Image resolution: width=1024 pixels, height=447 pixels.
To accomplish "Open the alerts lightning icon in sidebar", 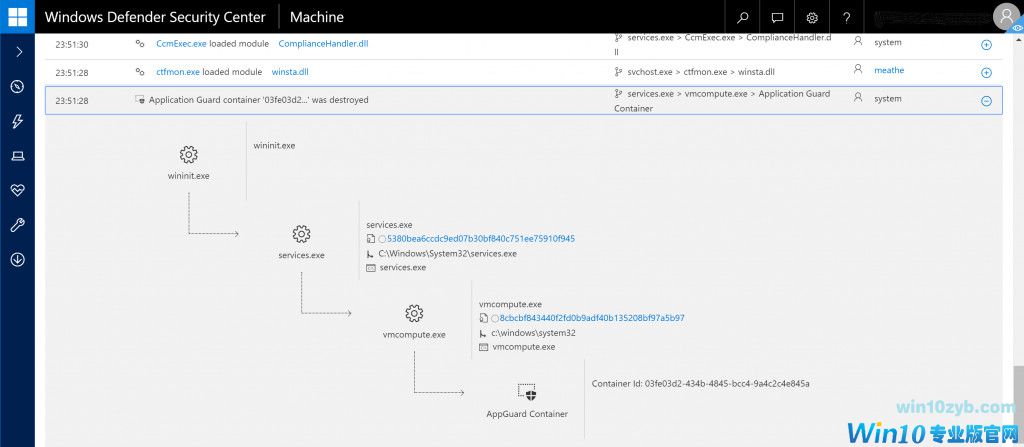I will point(18,121).
